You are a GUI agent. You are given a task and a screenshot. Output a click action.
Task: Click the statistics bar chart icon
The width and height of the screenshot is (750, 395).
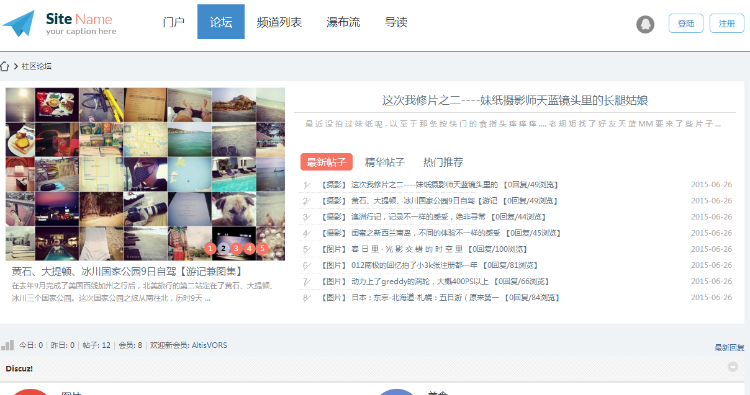coord(7,345)
